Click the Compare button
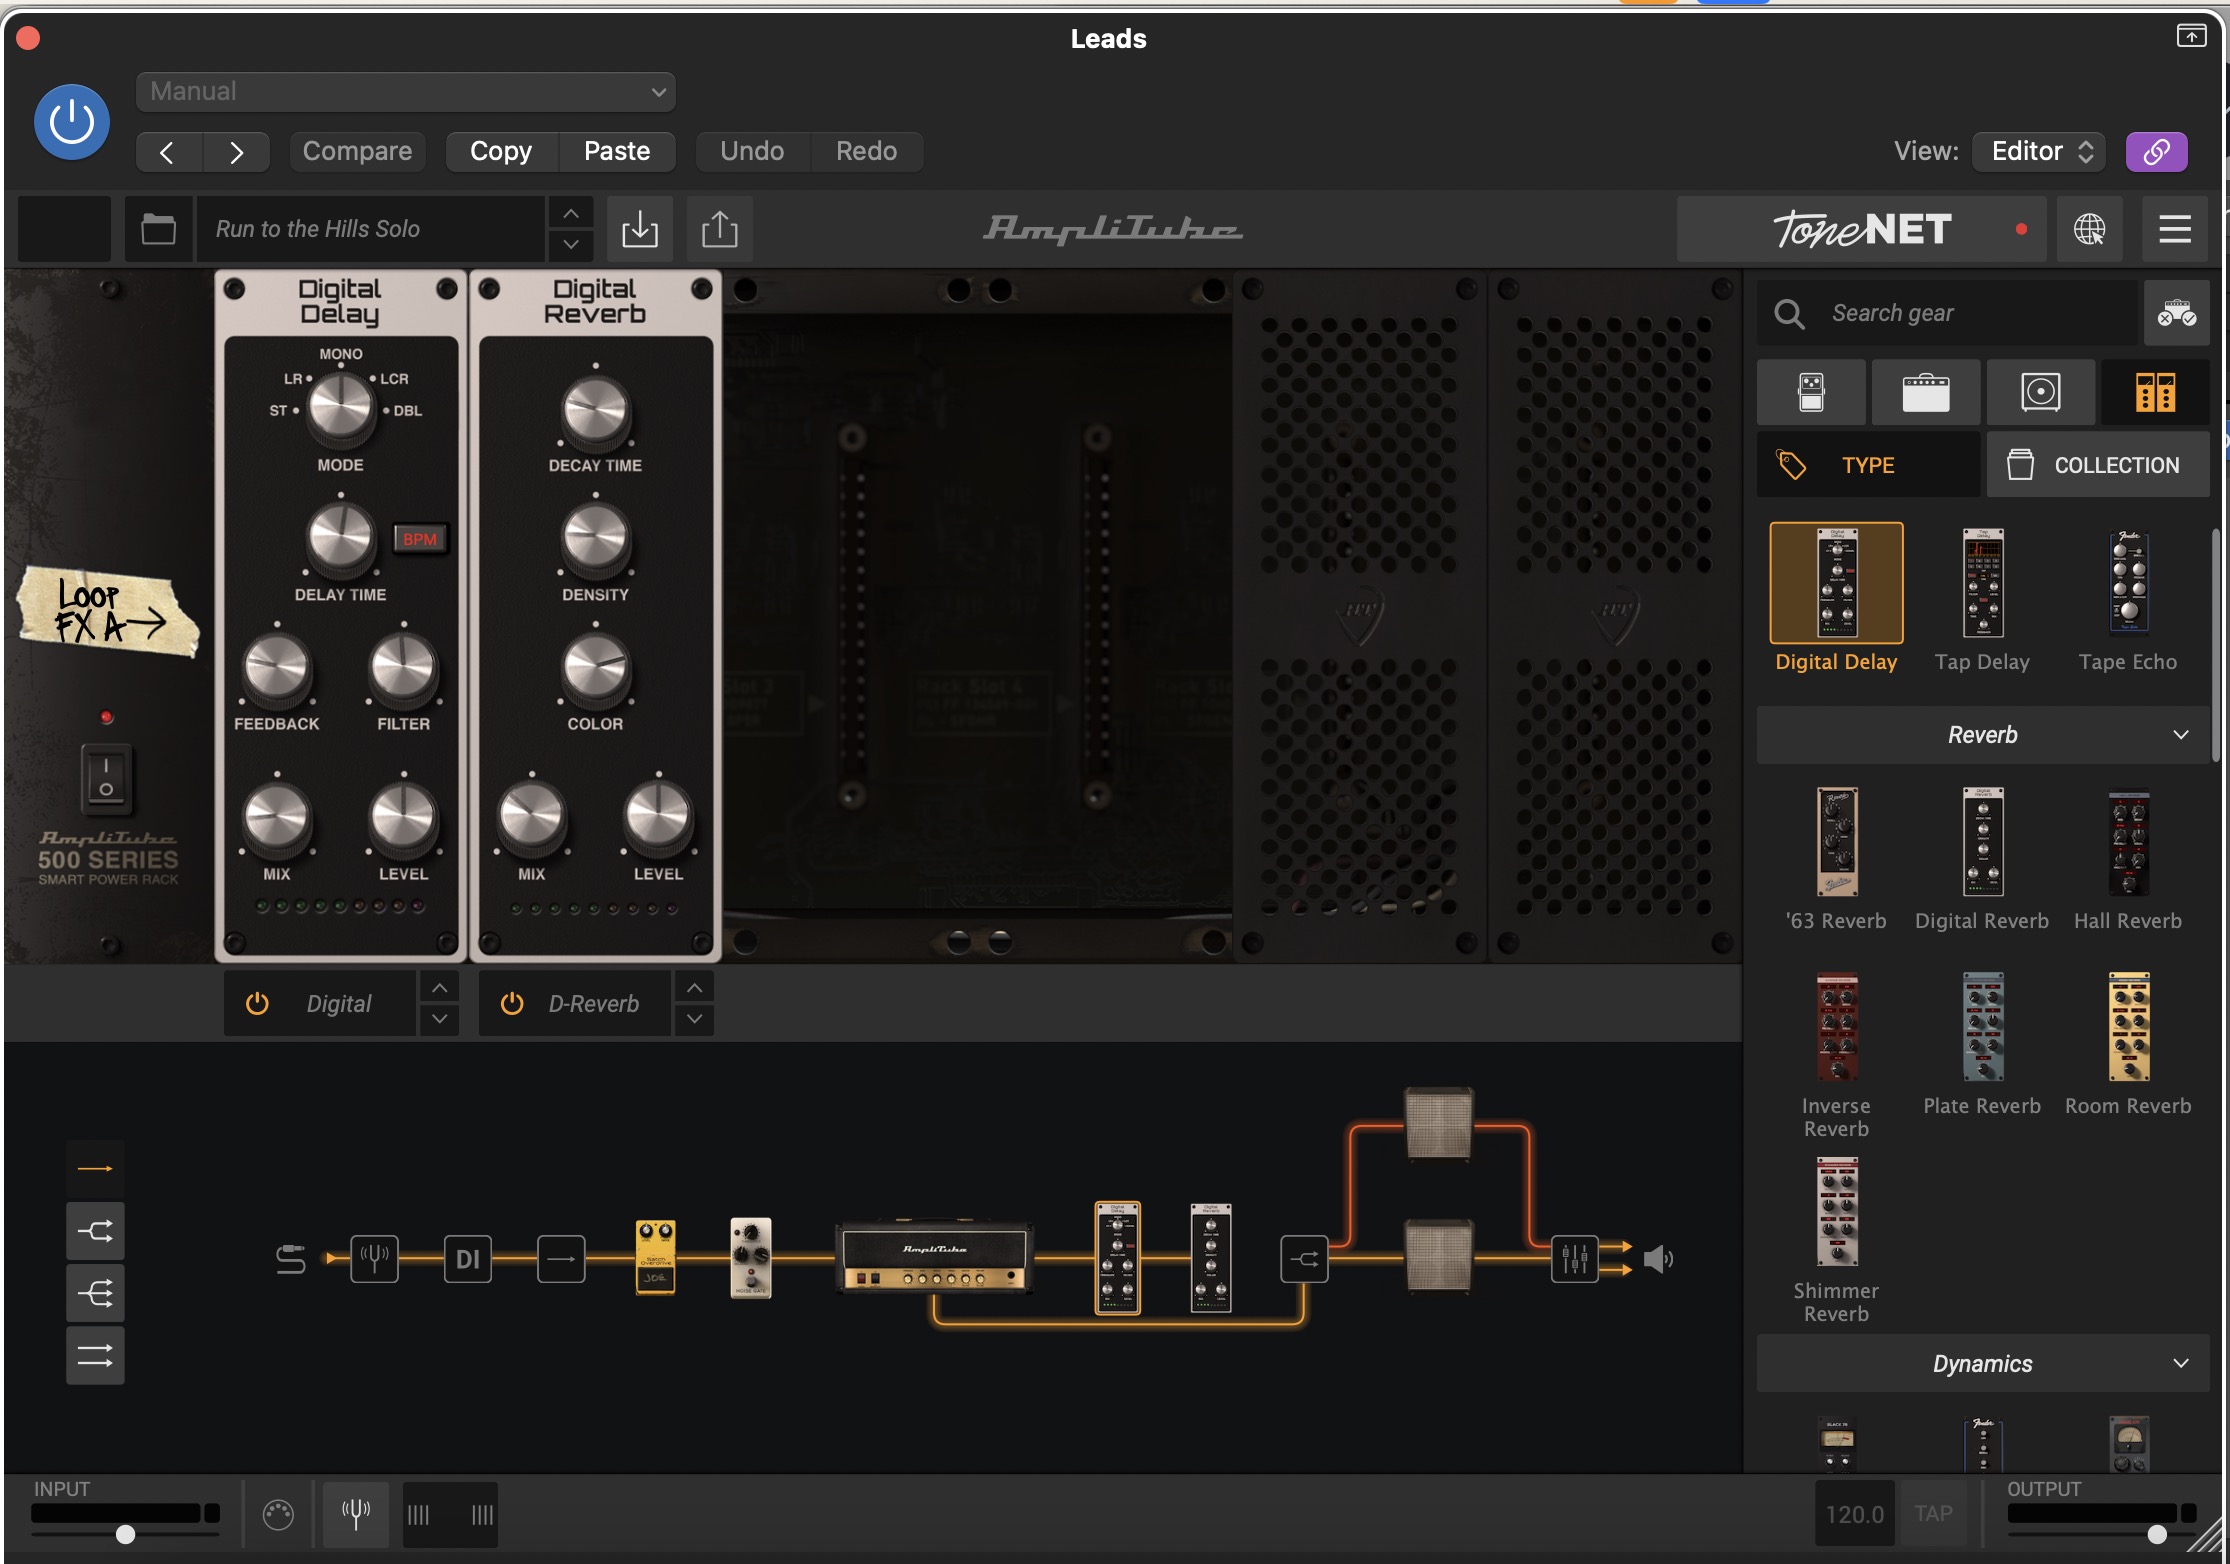The image size is (2230, 1564). (x=357, y=151)
